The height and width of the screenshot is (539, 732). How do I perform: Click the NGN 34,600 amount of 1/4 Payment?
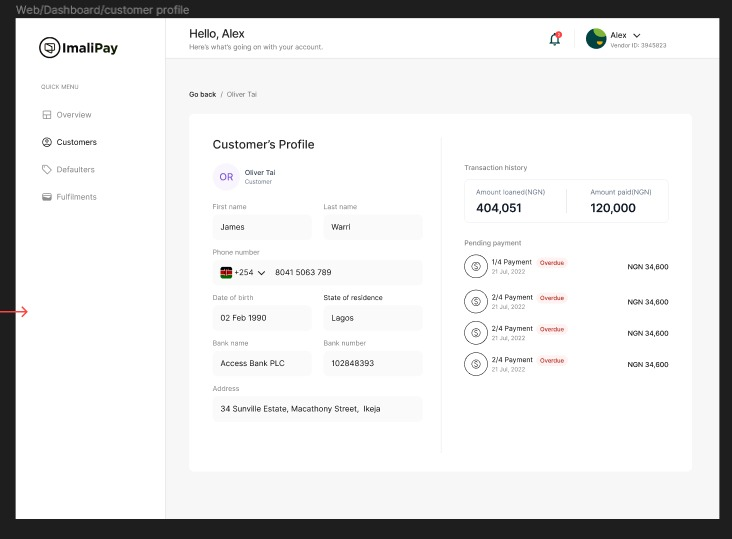point(648,267)
